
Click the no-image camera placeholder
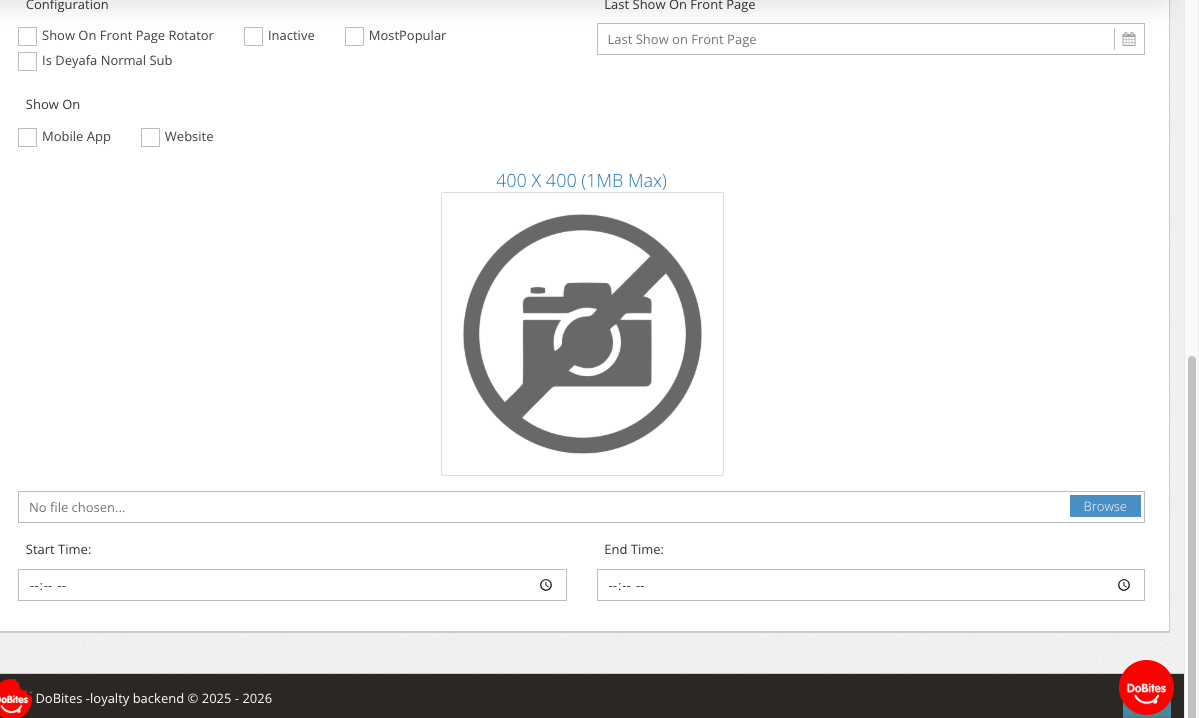coord(582,334)
